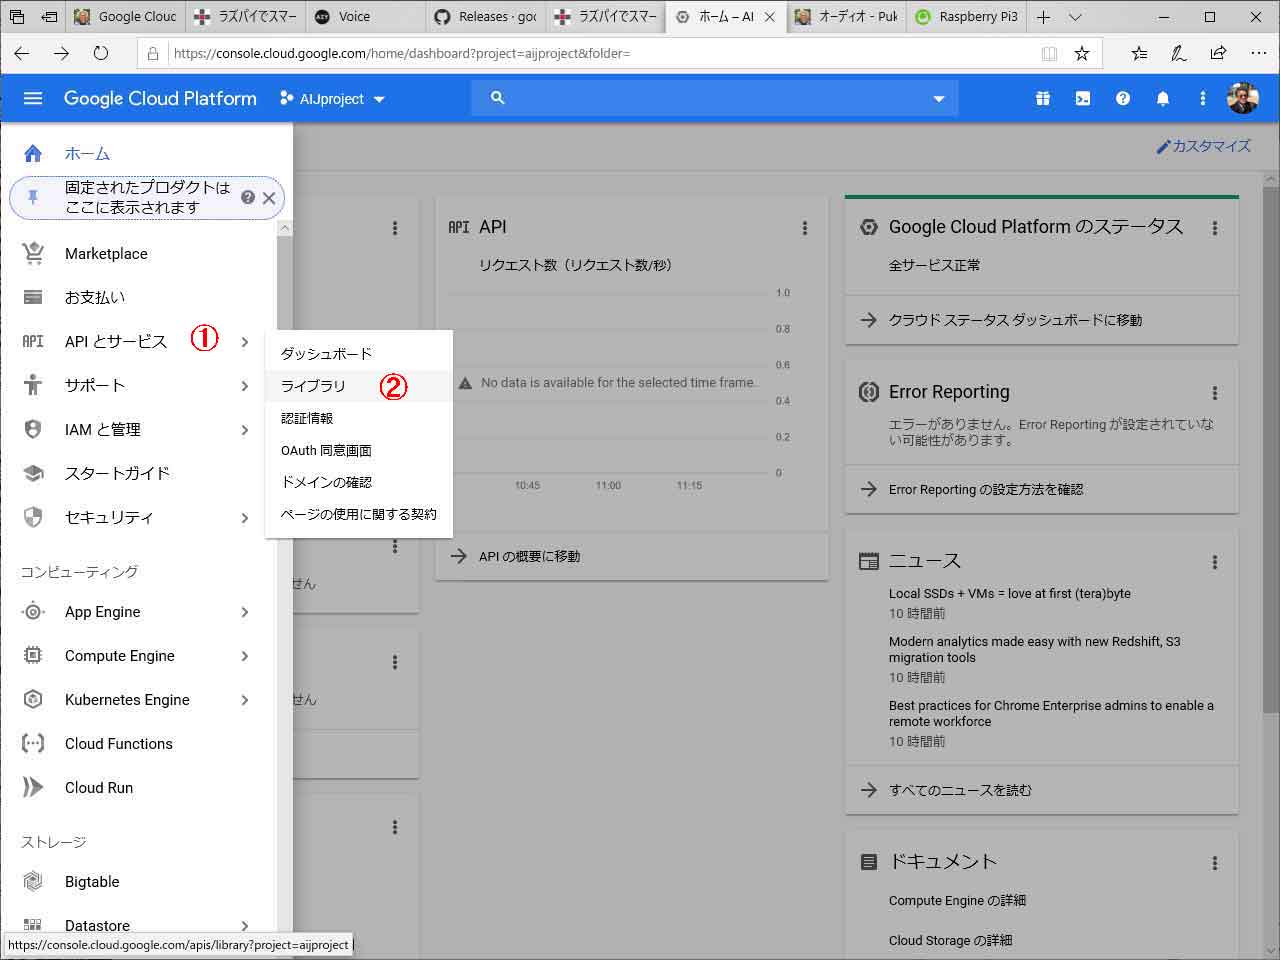Screen dimensions: 1280x960
Task: Expand the Compute Engine submenu arrow
Action: 245,656
